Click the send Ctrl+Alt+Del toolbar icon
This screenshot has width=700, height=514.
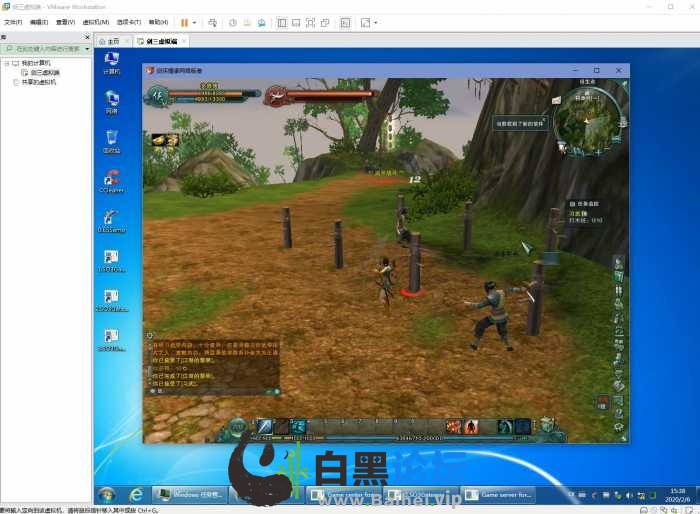point(212,22)
